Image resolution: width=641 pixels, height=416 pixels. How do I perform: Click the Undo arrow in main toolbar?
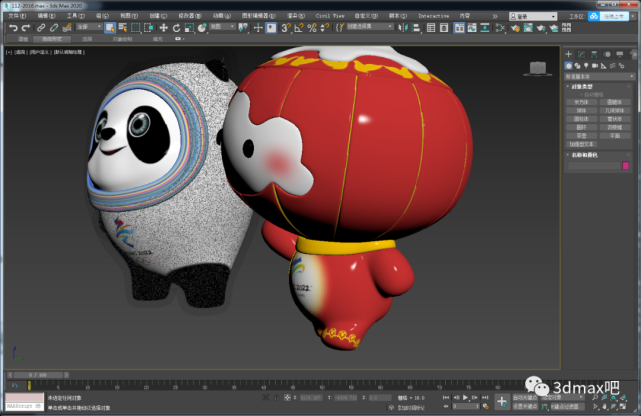[x=13, y=28]
